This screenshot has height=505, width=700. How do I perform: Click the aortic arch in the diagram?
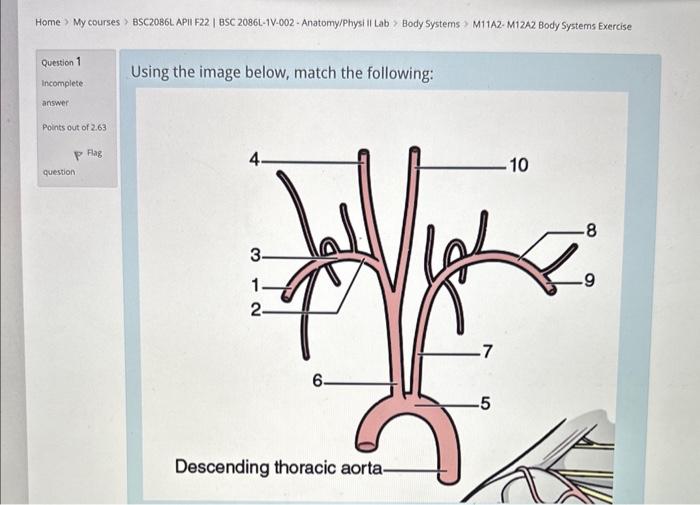point(410,406)
